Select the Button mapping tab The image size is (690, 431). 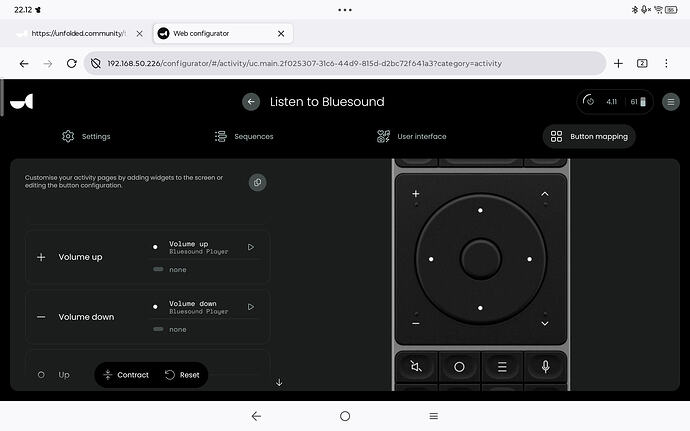pyautogui.click(x=589, y=136)
